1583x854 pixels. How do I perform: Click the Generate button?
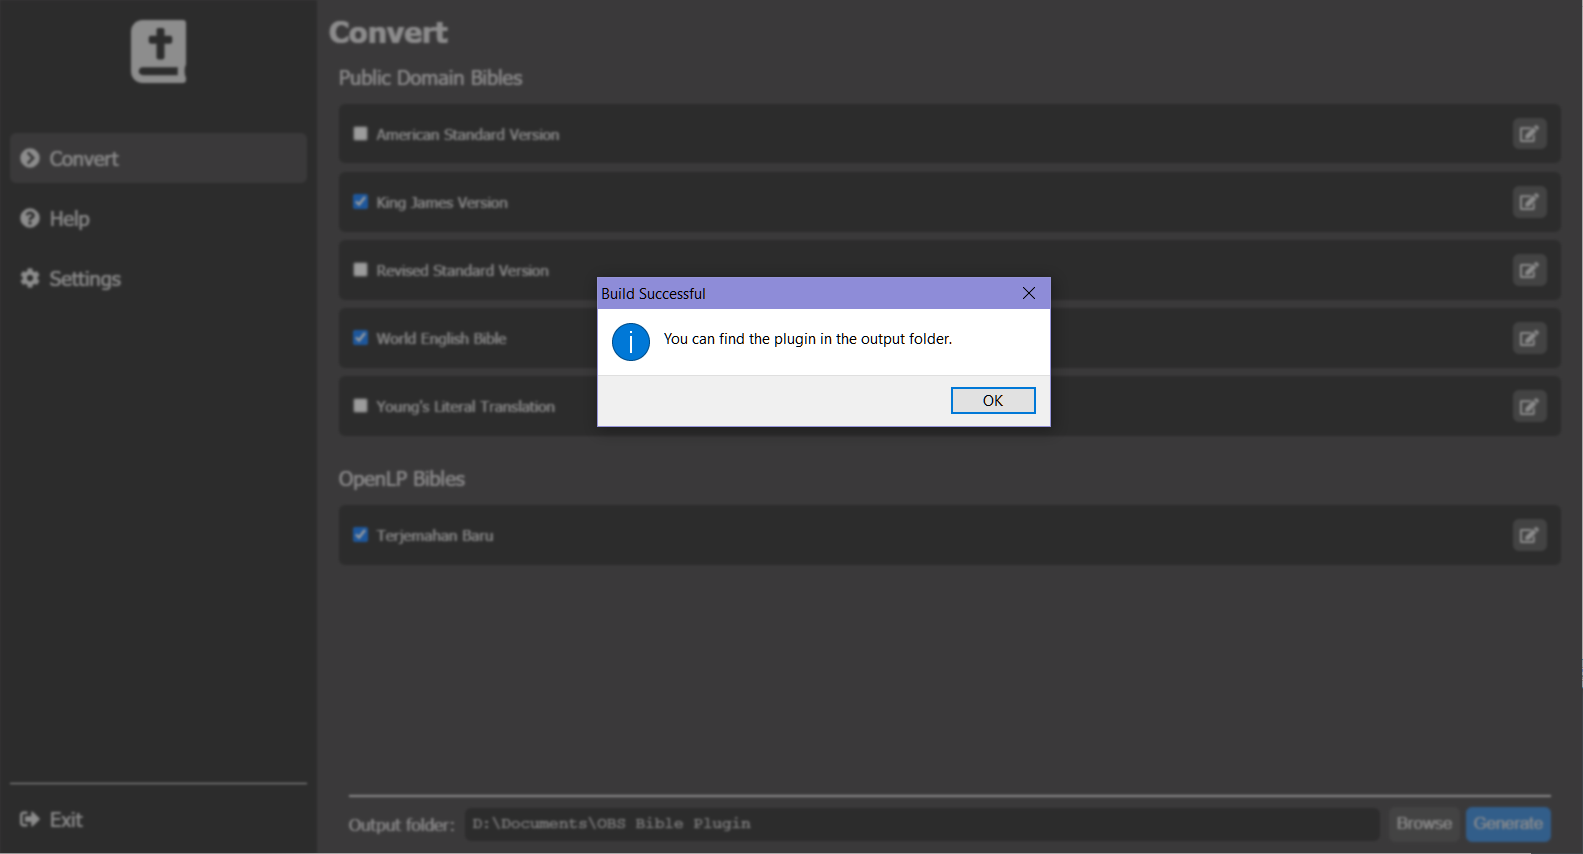tap(1508, 824)
